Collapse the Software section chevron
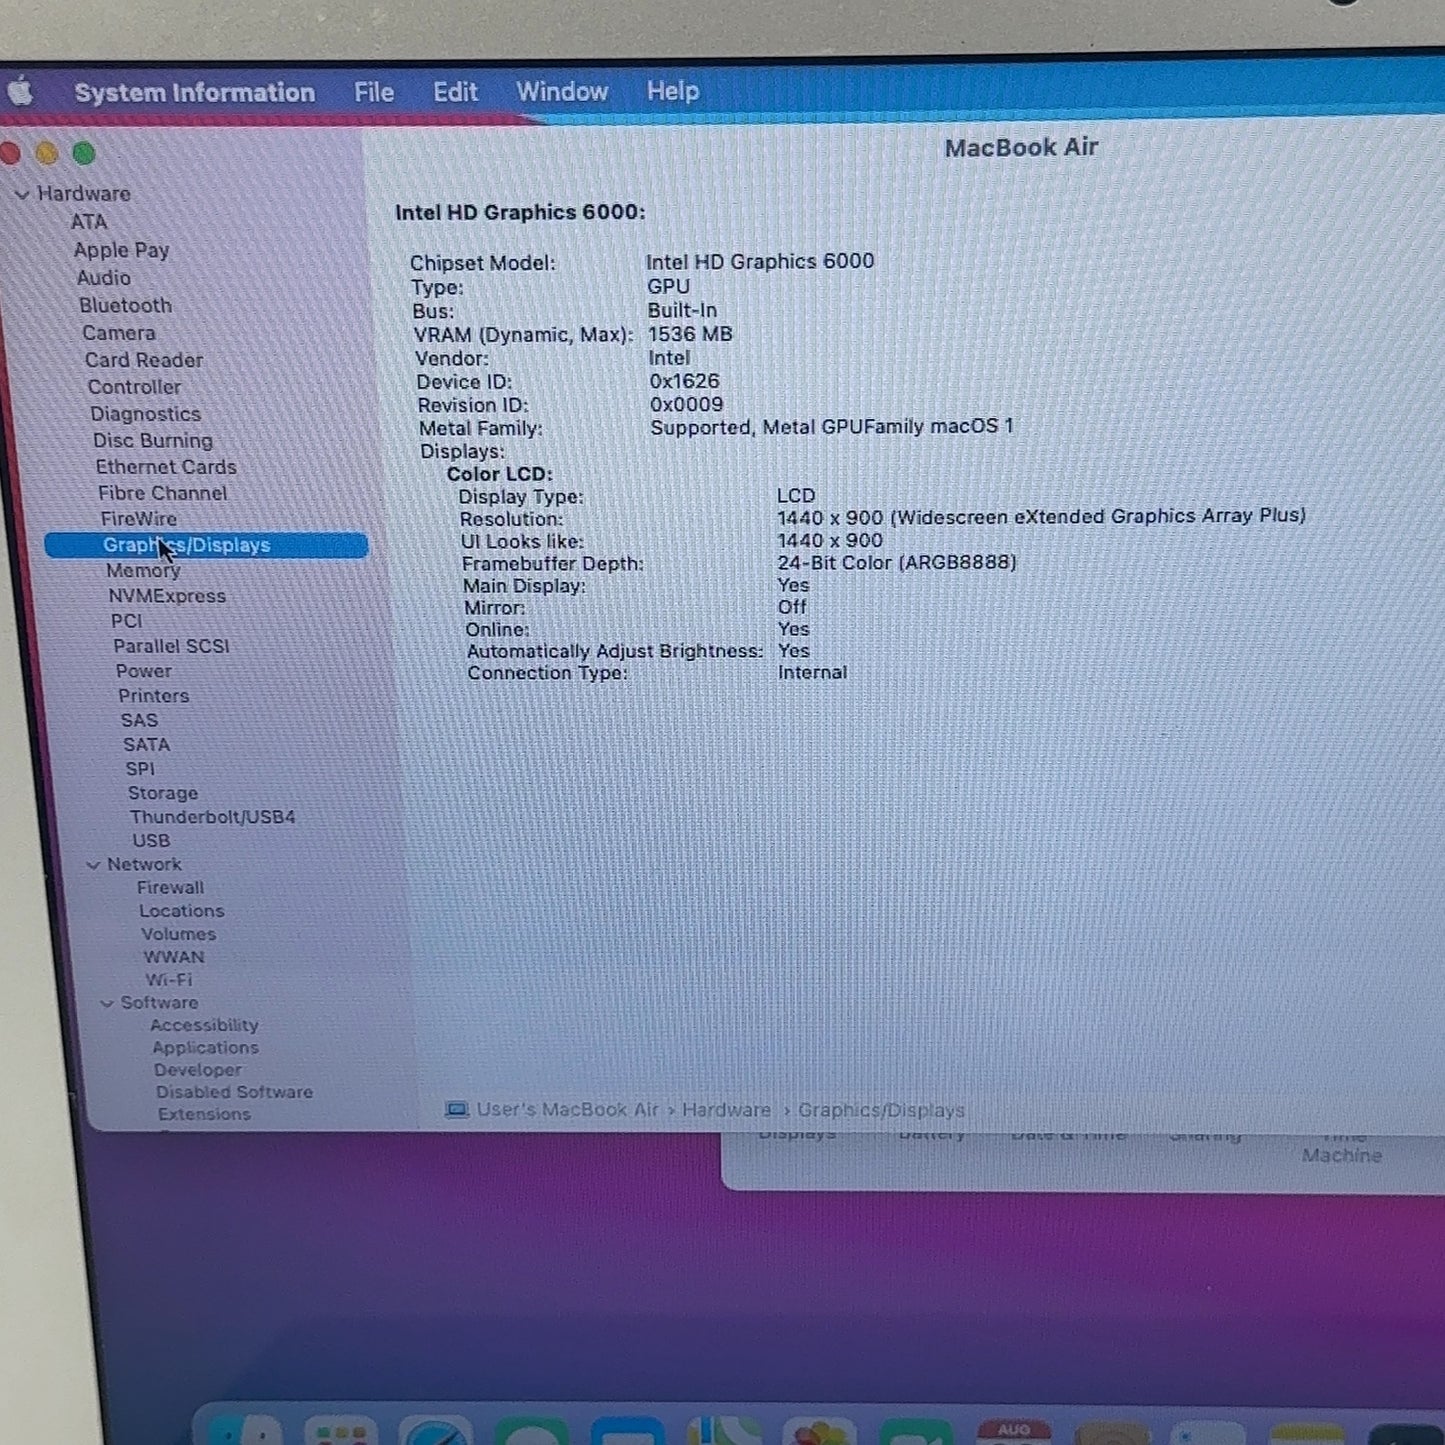 point(107,1003)
